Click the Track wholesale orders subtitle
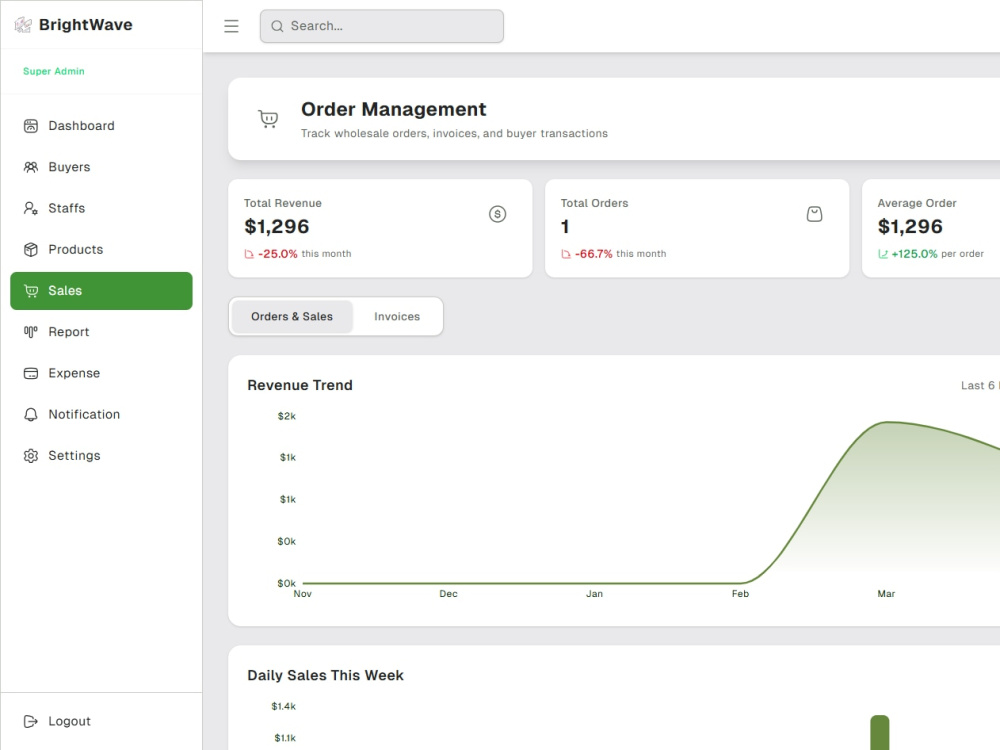Screen dimensions: 1000x750 (454, 133)
